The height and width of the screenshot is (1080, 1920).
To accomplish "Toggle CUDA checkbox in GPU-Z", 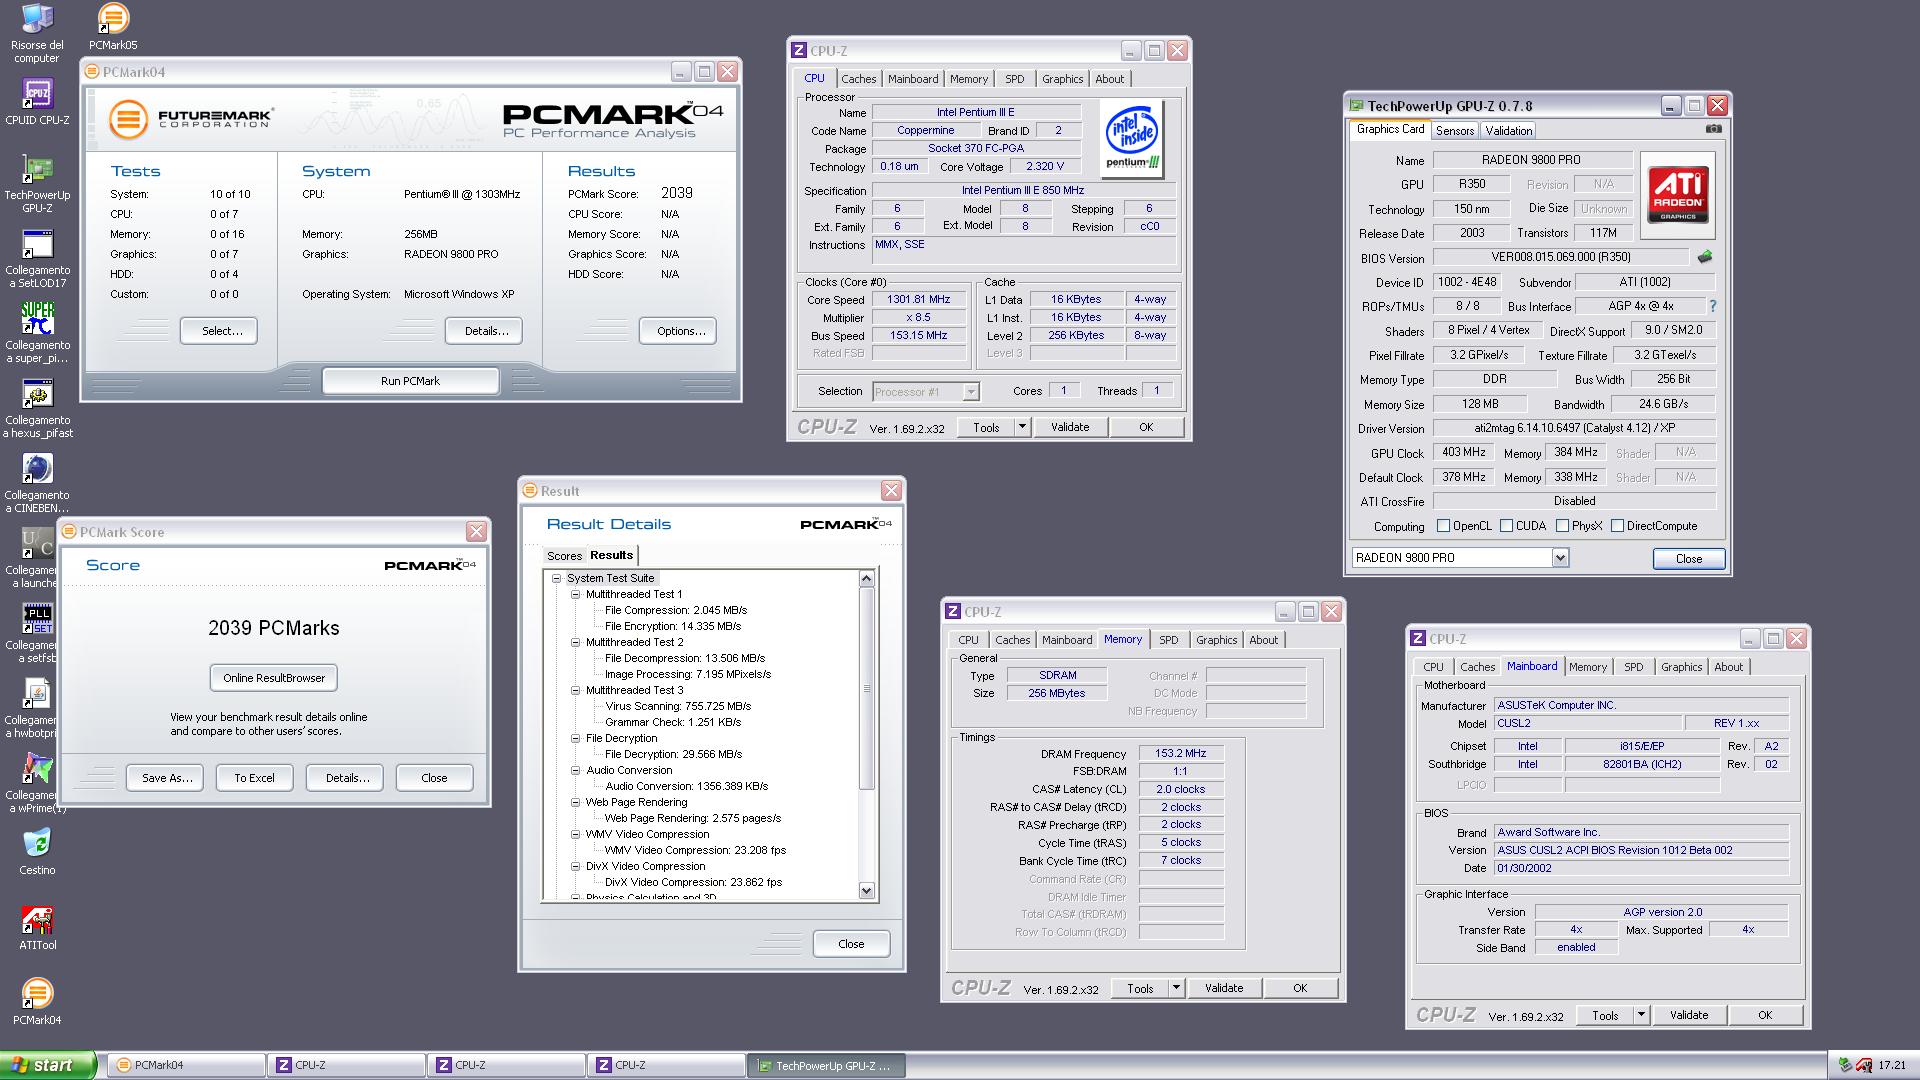I will [1506, 526].
